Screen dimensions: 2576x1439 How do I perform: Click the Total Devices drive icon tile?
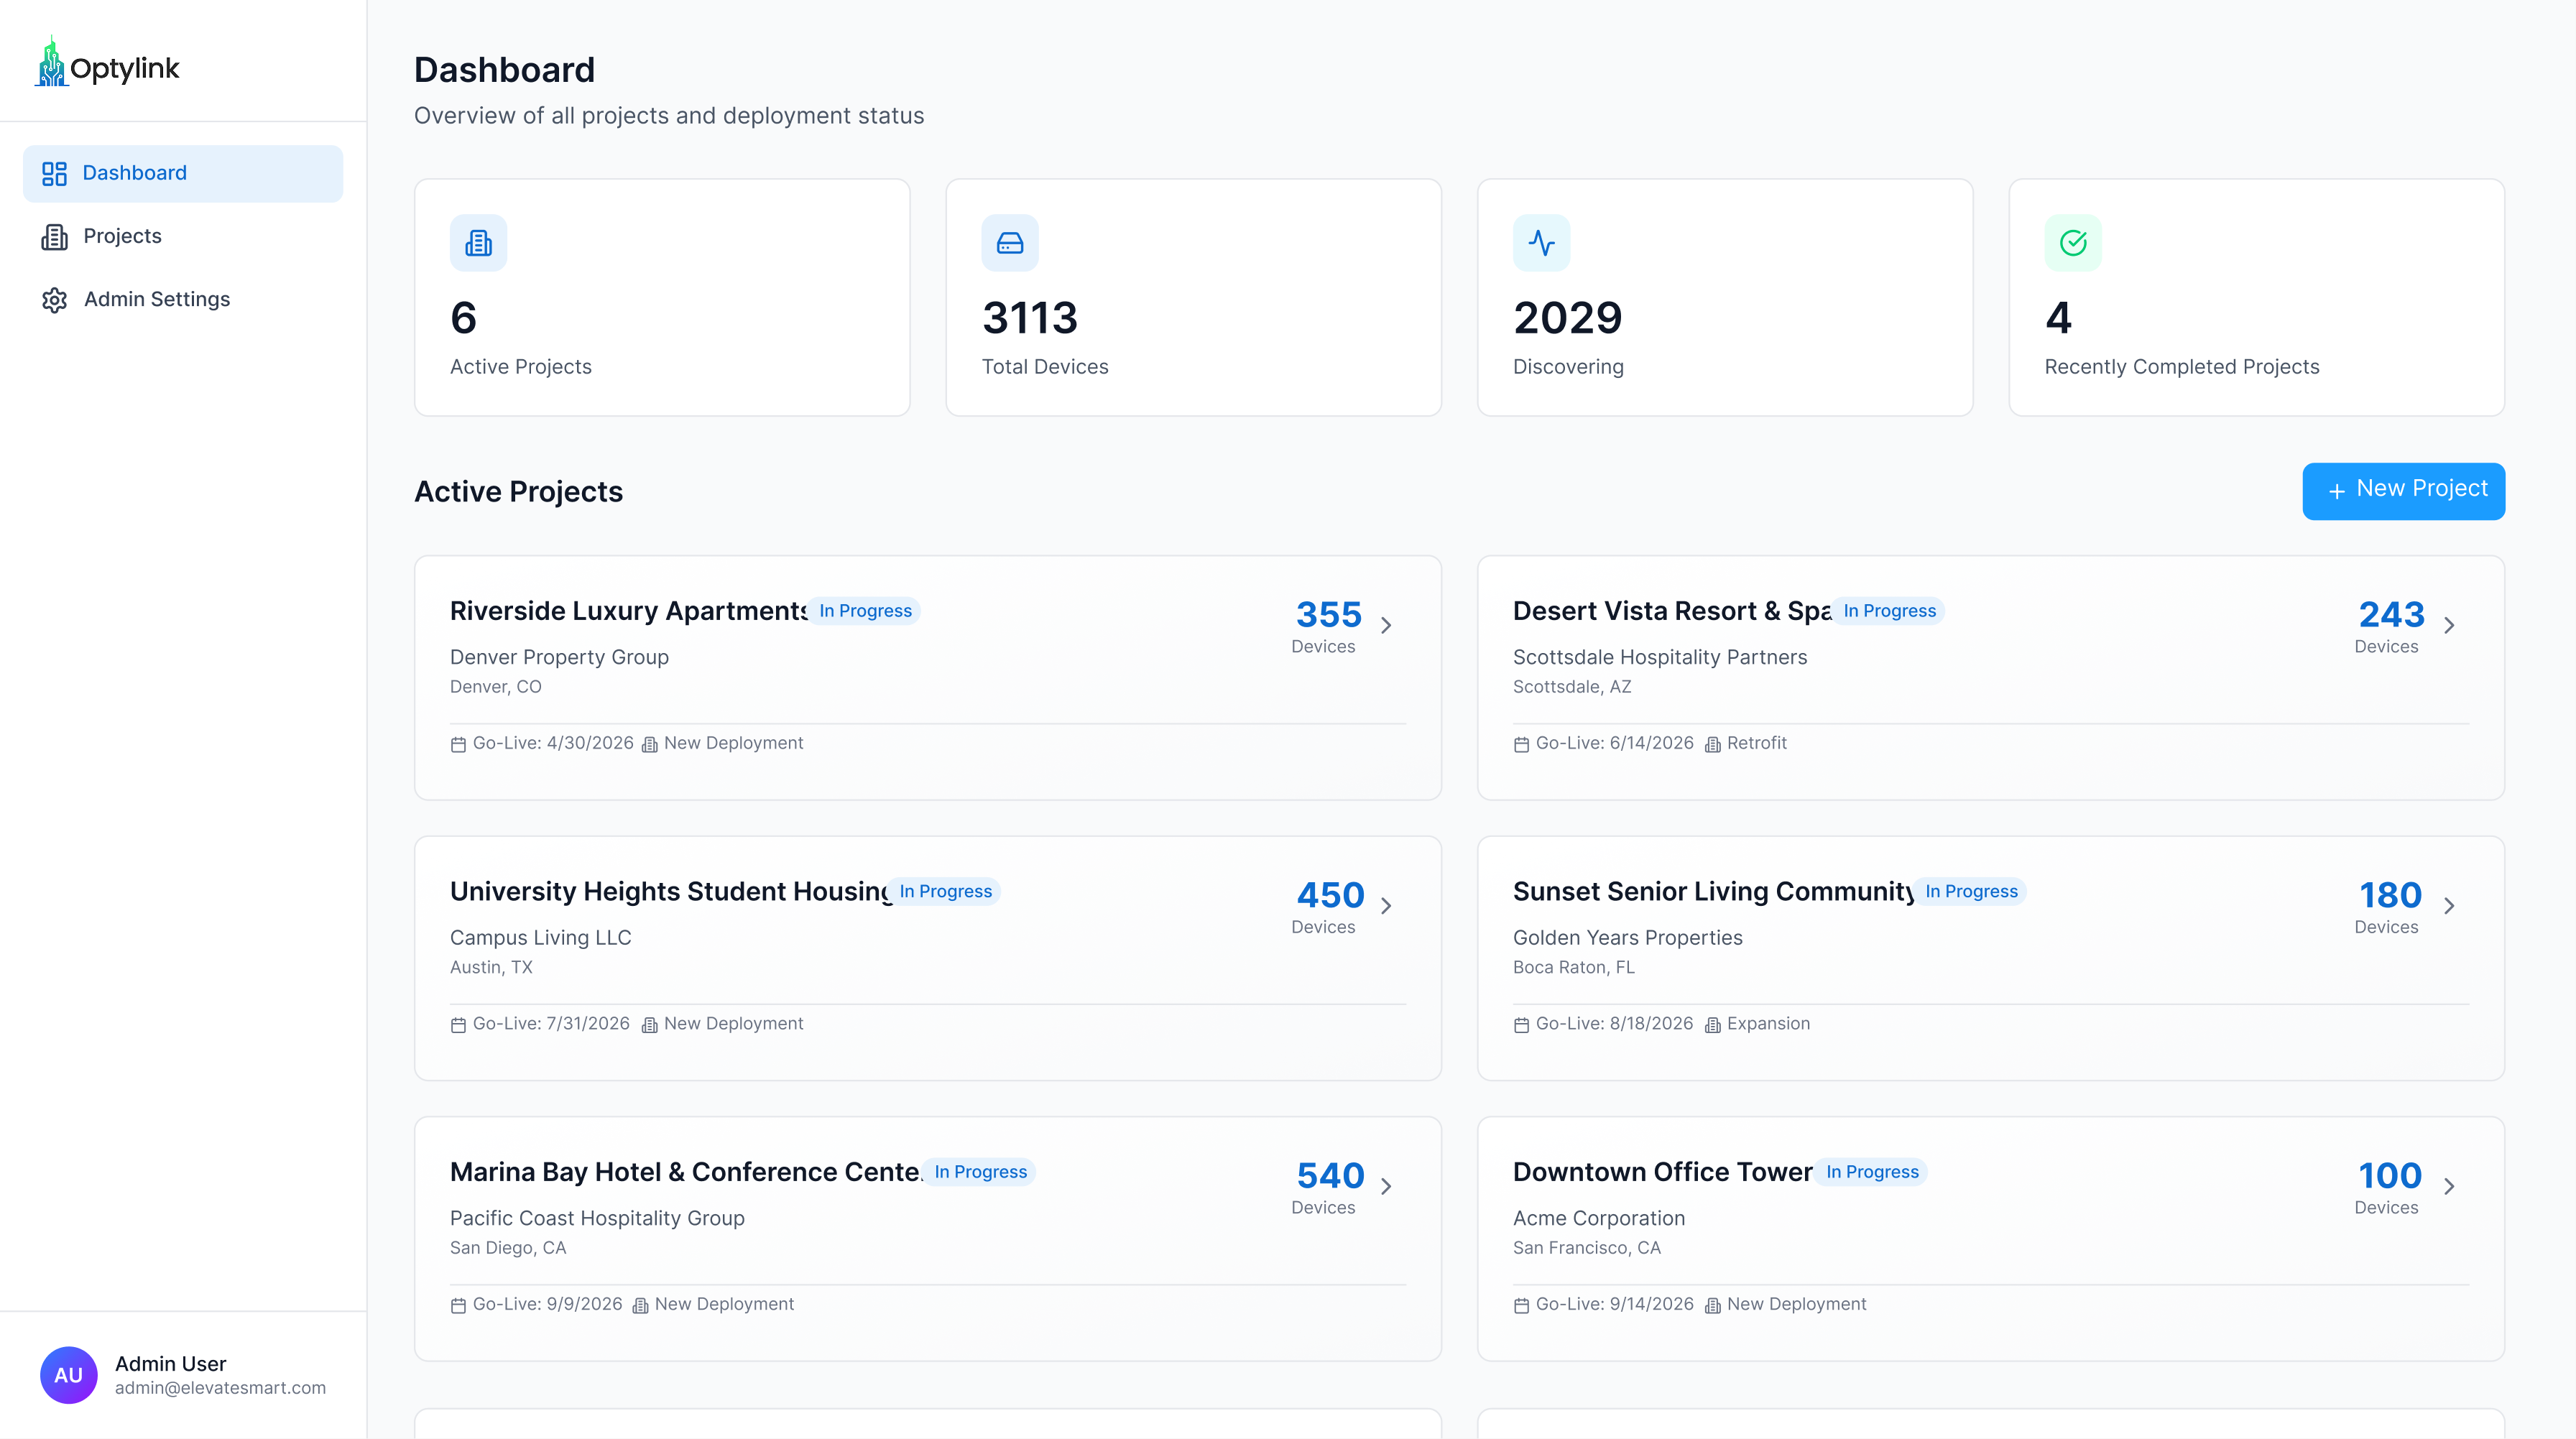[1010, 243]
